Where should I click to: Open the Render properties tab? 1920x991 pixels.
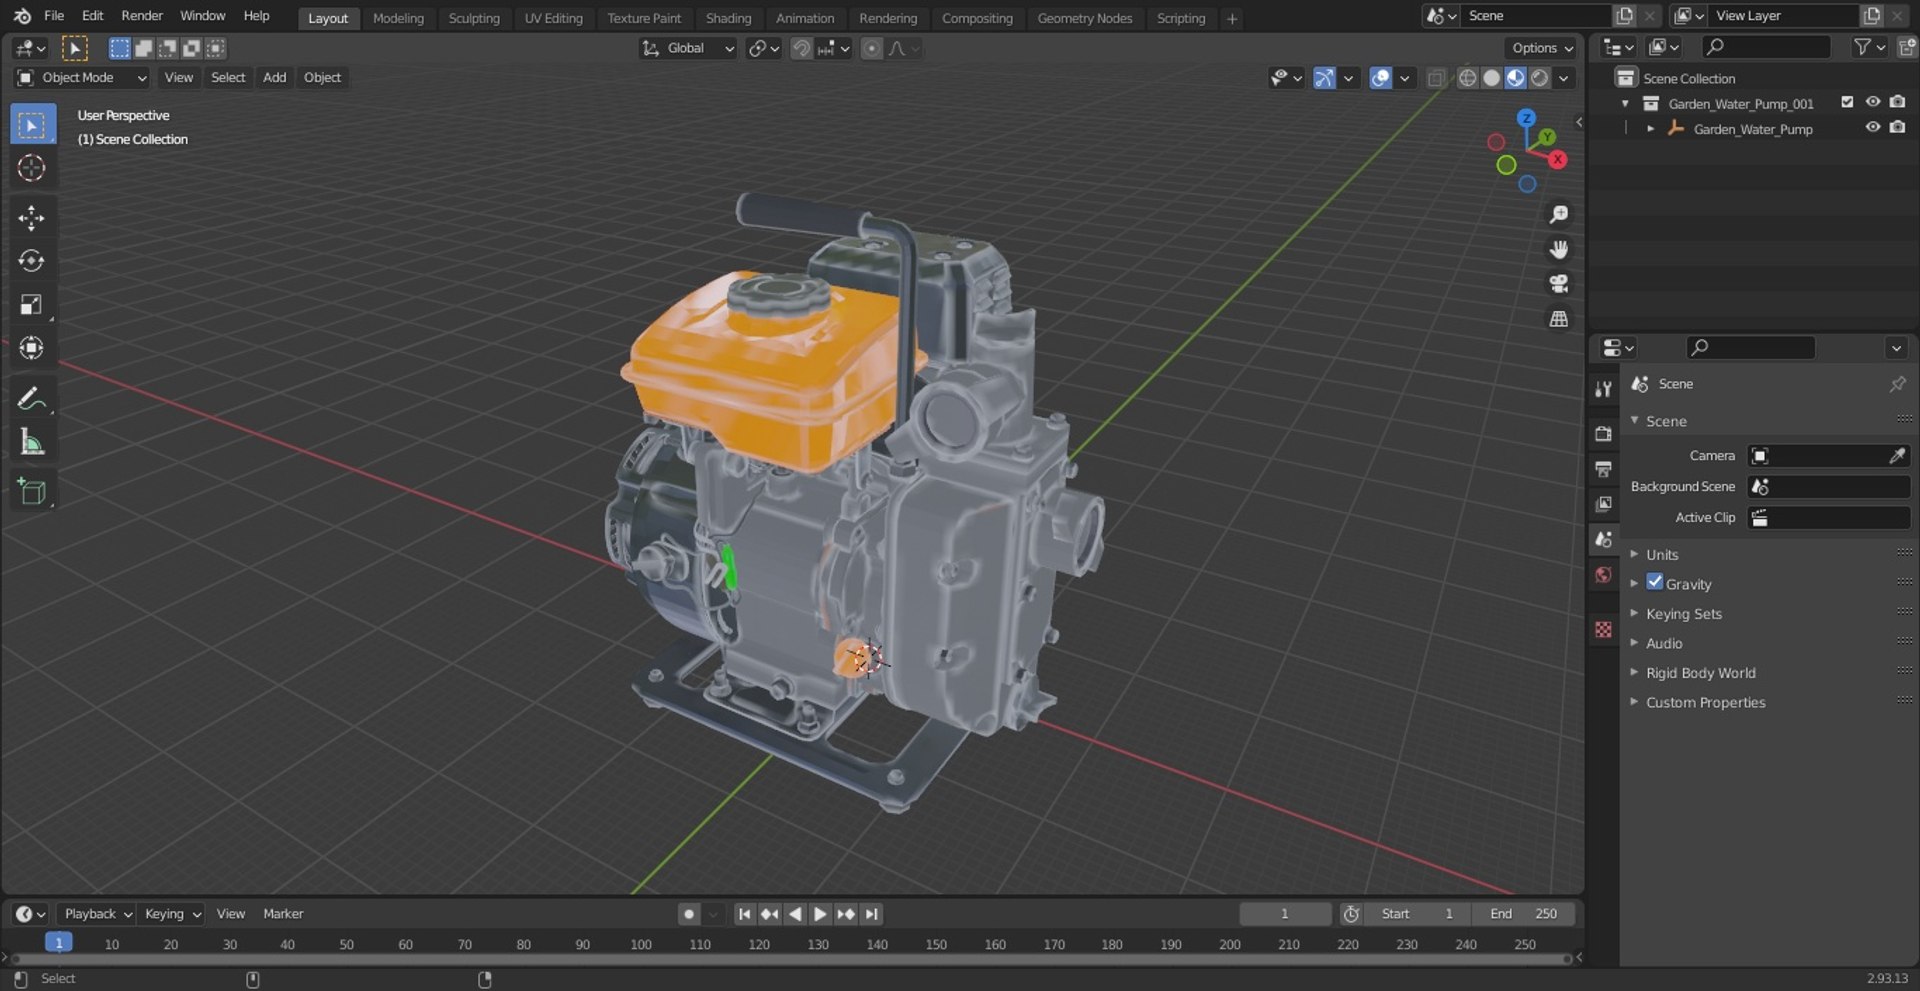1604,434
